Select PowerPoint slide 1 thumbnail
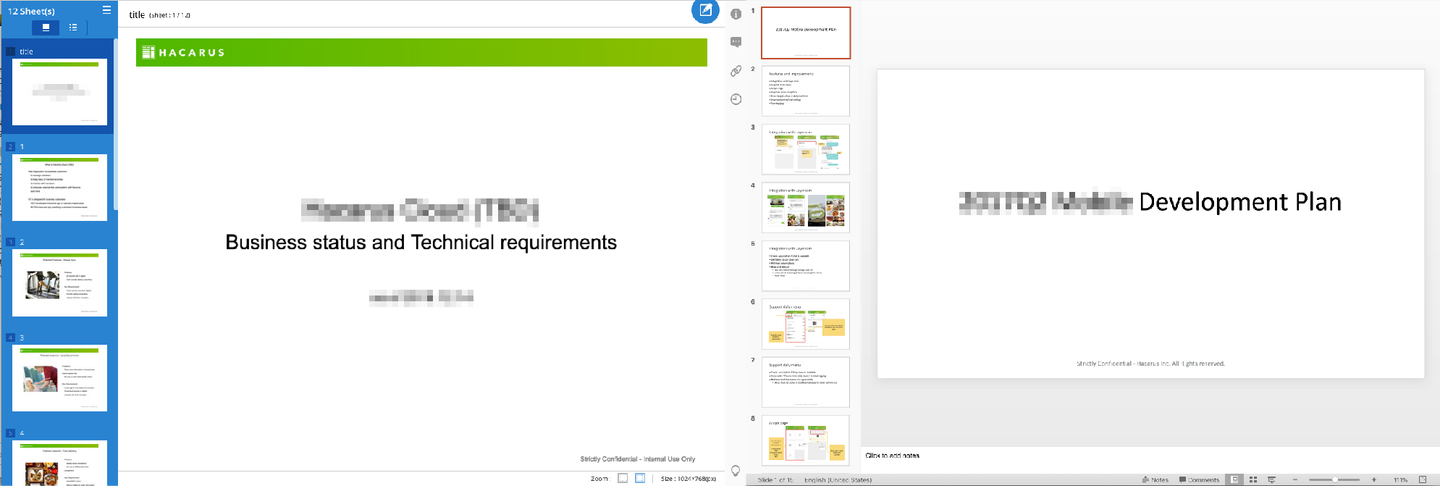1440x486 pixels. click(806, 32)
